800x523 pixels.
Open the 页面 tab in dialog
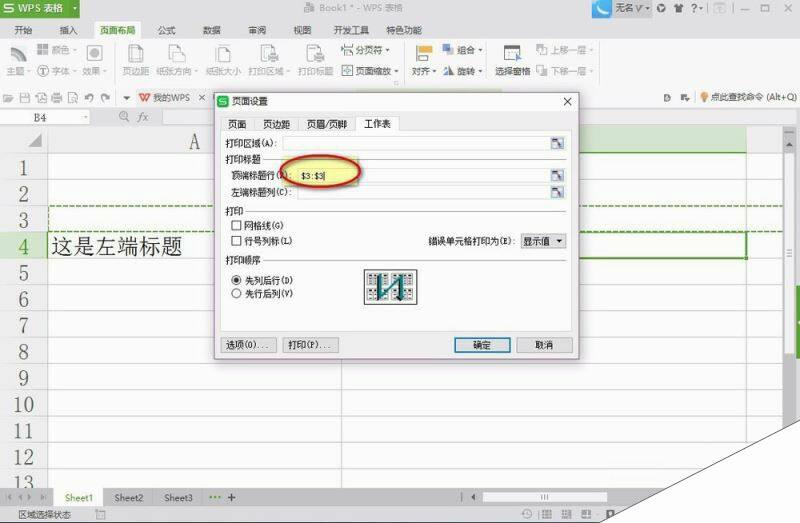coord(237,124)
